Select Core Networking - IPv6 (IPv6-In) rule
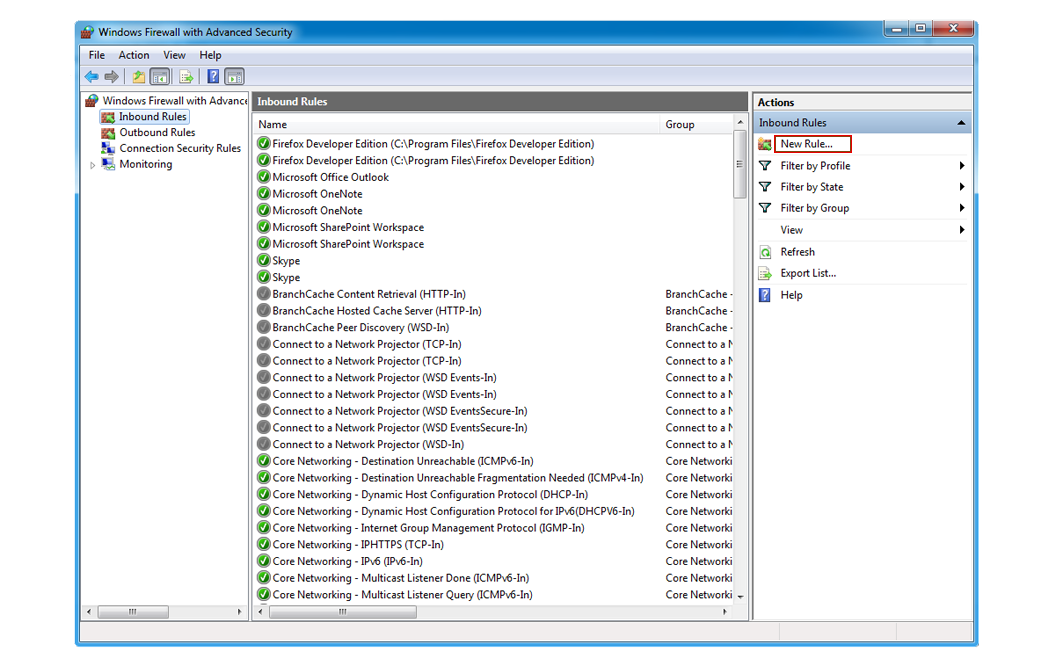Screen dimensions: 1049x665 coord(347,561)
